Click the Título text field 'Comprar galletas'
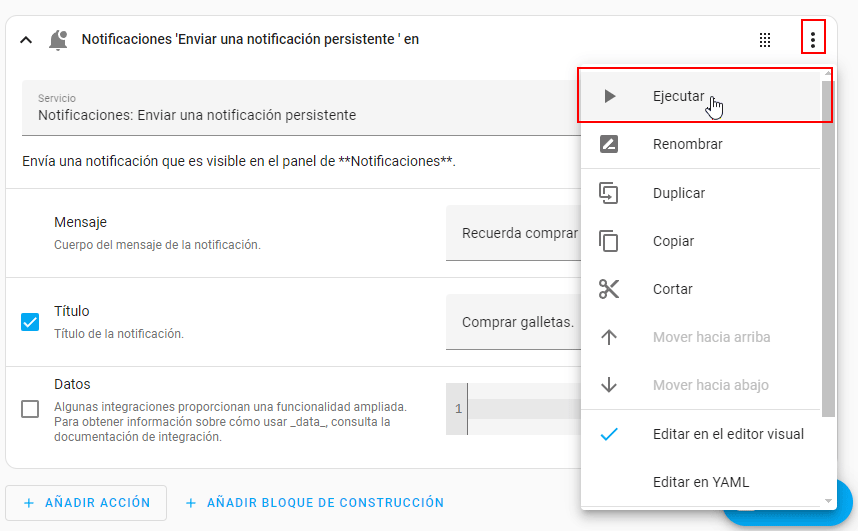 click(x=512, y=322)
